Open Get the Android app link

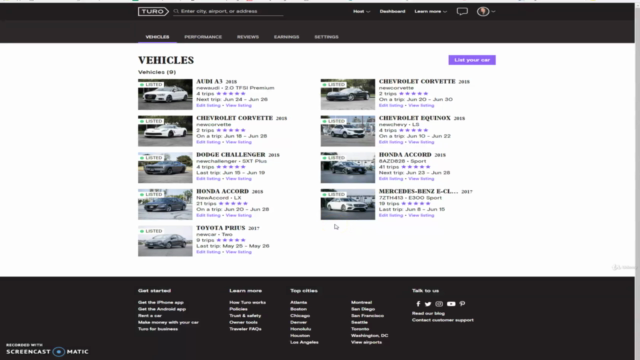pos(162,309)
